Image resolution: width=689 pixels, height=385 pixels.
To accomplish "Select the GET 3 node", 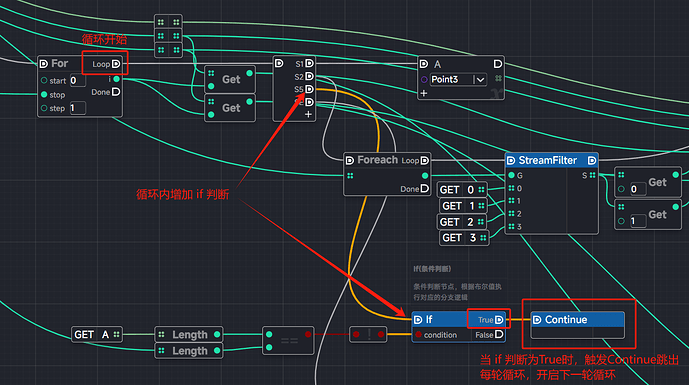I will (464, 238).
